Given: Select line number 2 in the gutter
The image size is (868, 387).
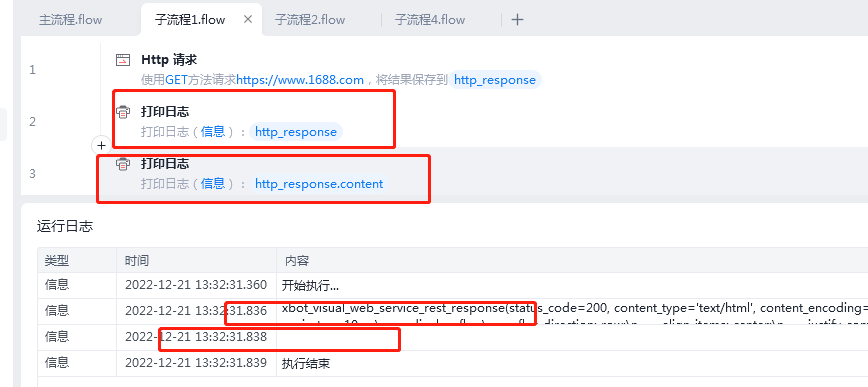Looking at the screenshot, I should (32, 122).
